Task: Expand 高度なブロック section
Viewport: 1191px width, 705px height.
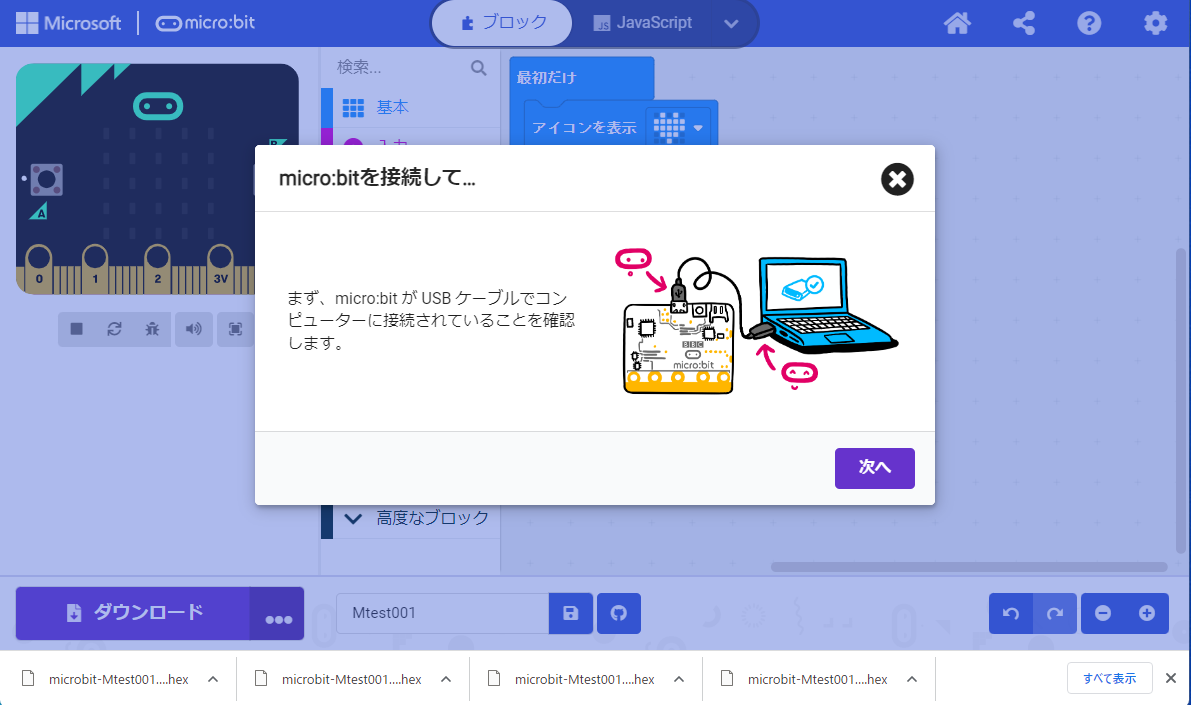Action: 410,518
